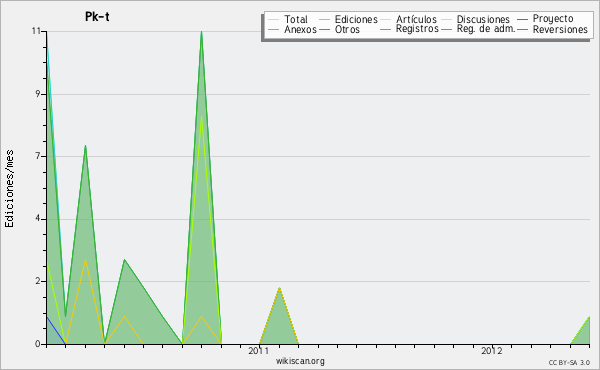The width and height of the screenshot is (600, 370).
Task: Click the y-axis value 7
Action: point(38,156)
